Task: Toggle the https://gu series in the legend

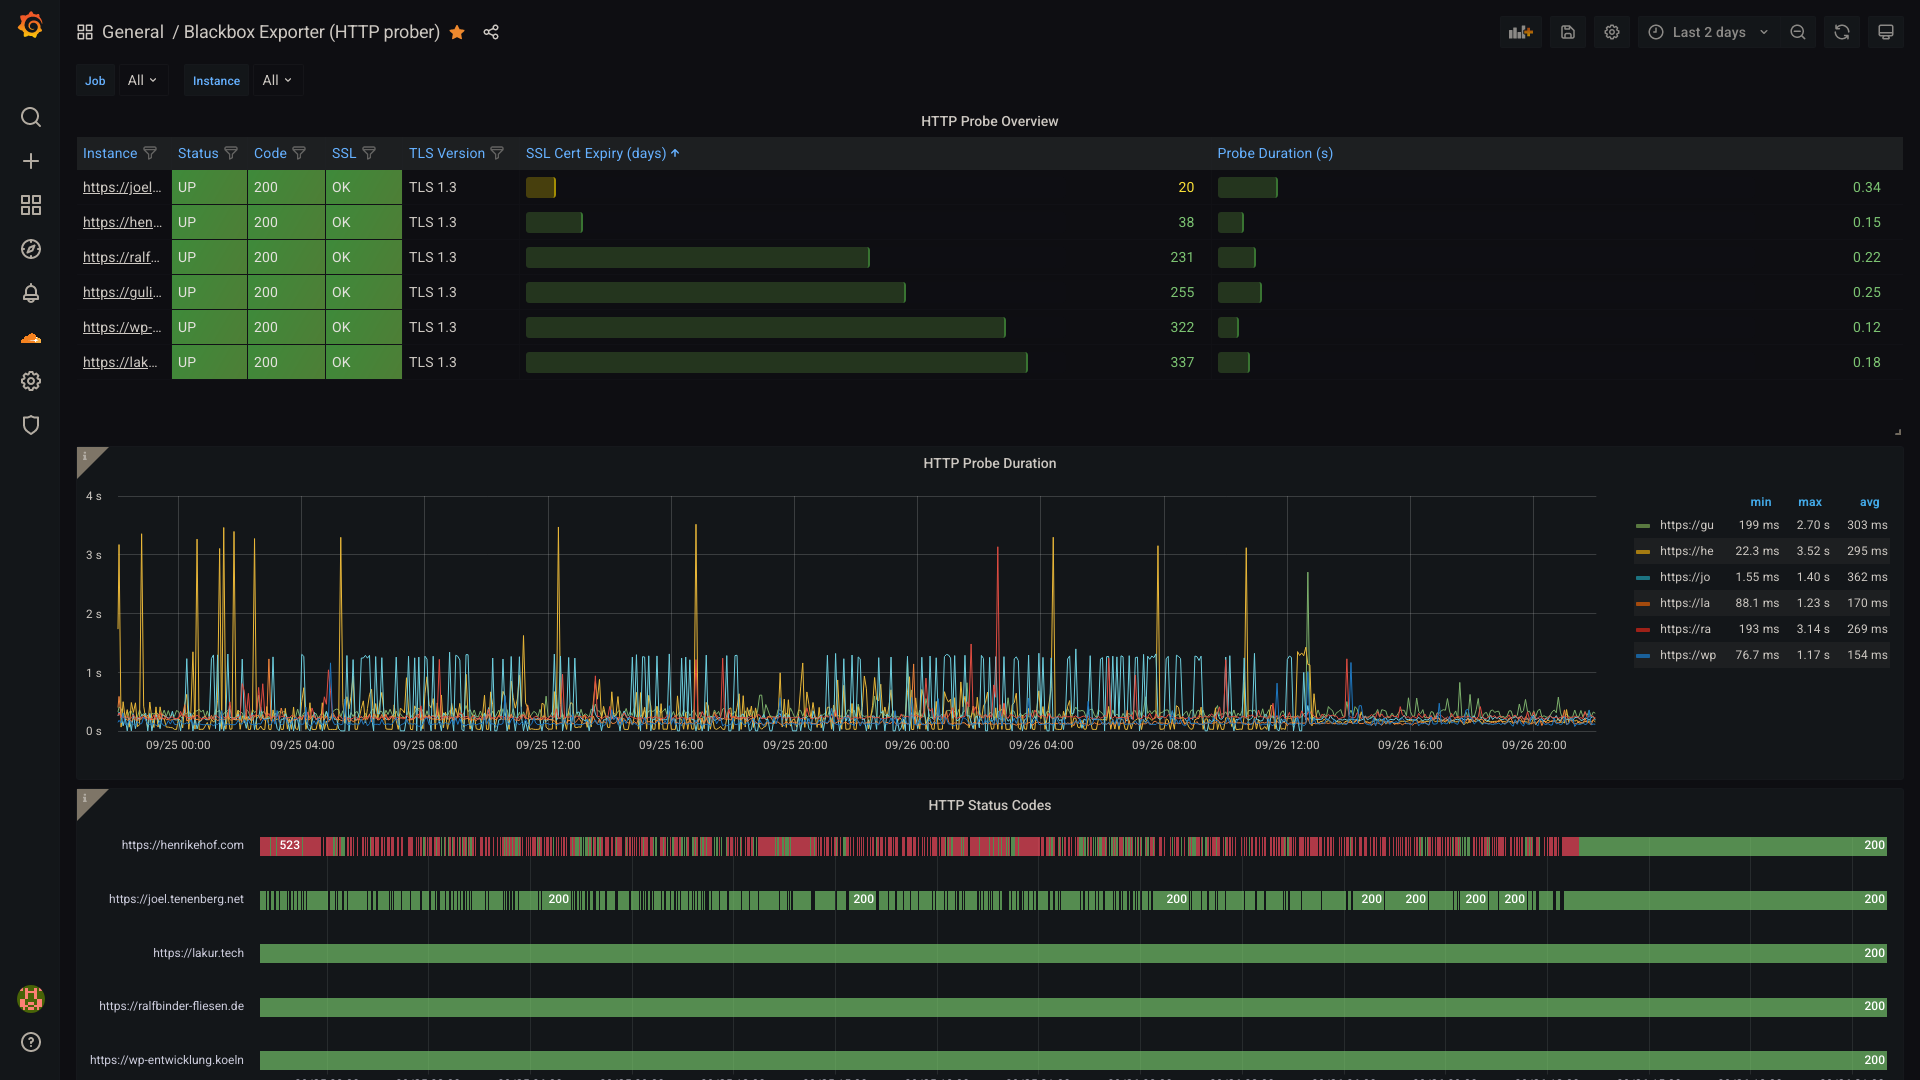Action: [x=1686, y=525]
